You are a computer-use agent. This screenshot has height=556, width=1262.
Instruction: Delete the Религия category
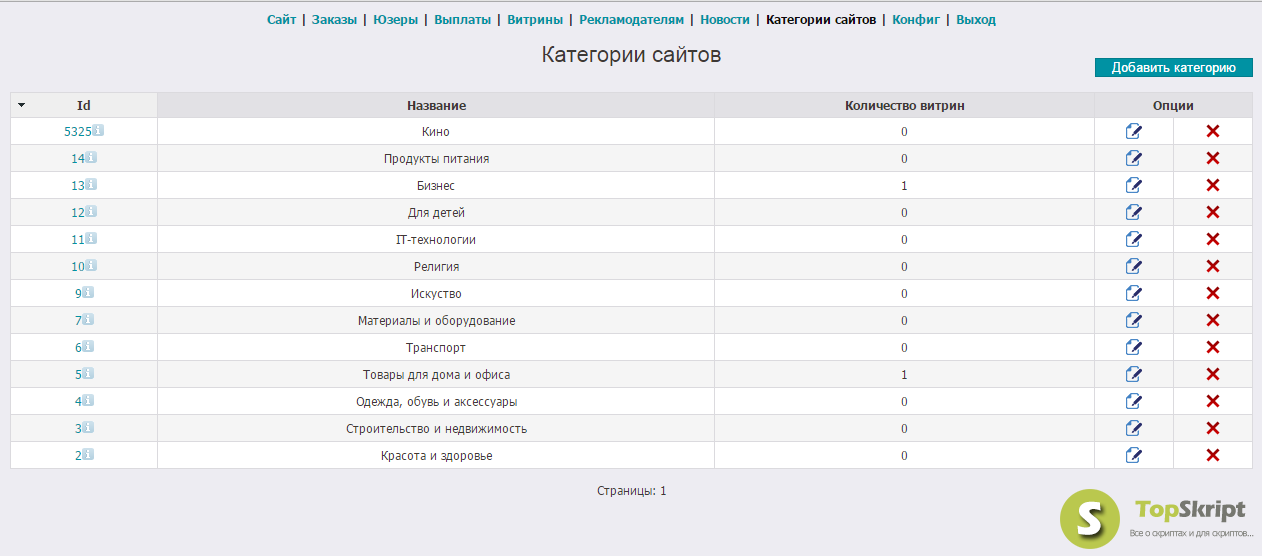tap(1213, 266)
